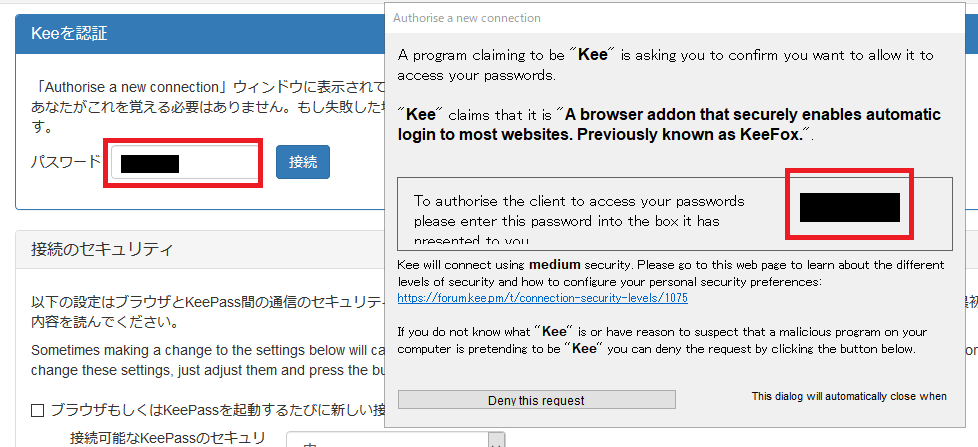The height and width of the screenshot is (447, 978).
Task: Click the Authorise a new connection title bar
Action: [x=467, y=18]
